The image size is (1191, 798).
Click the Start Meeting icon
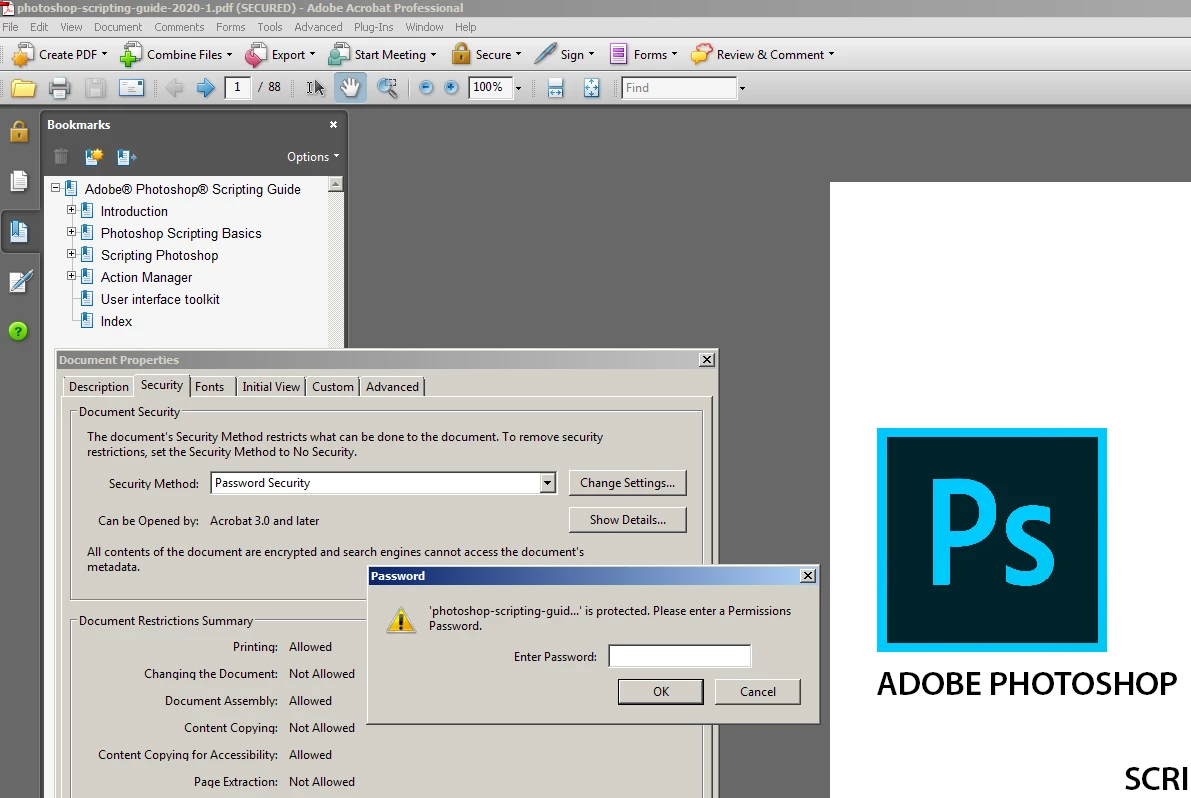(x=339, y=55)
